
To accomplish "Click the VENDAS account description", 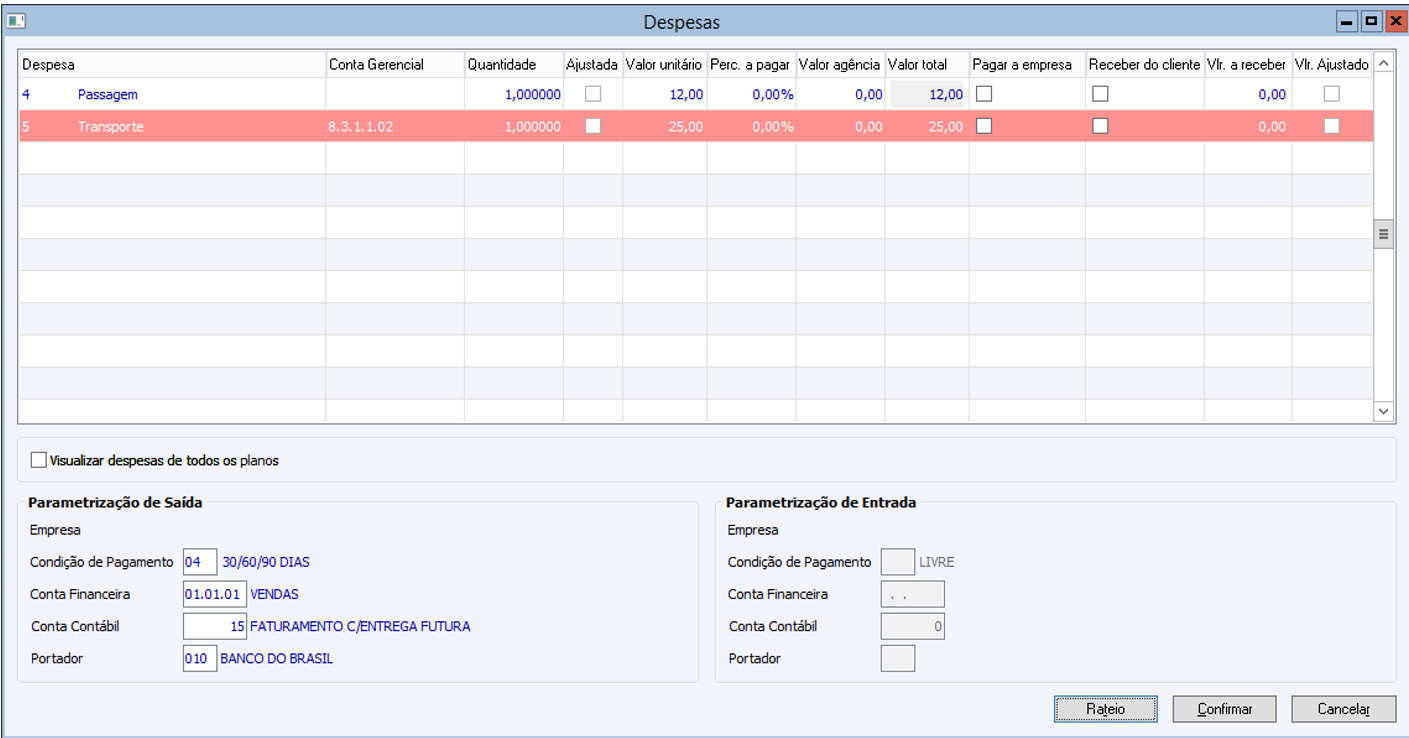I will (x=274, y=594).
